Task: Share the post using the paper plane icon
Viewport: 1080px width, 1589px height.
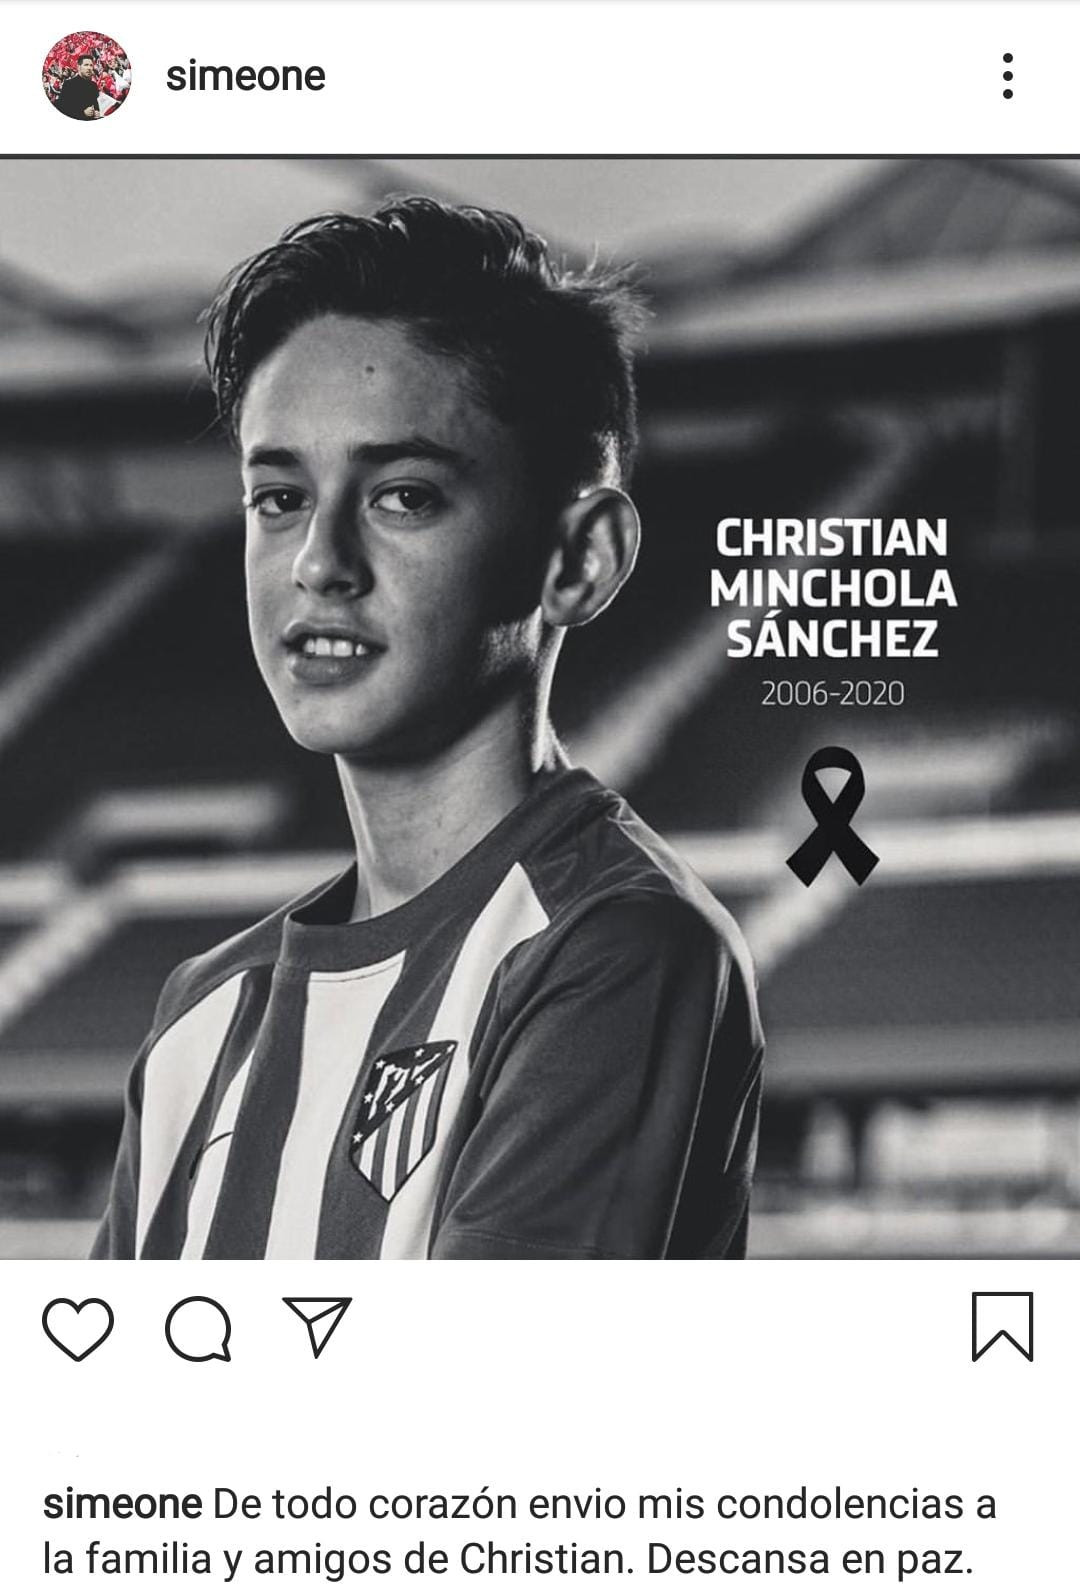Action: coord(317,1326)
